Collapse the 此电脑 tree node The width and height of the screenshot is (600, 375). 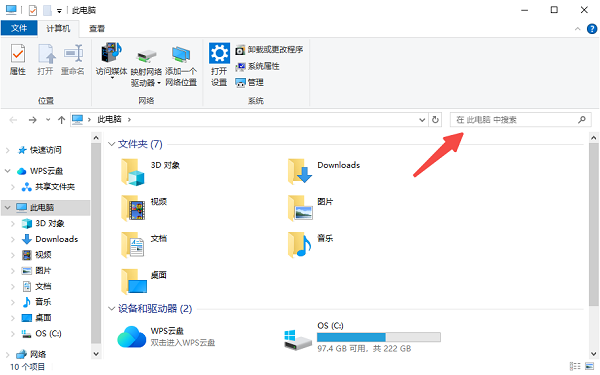[x=8, y=207]
